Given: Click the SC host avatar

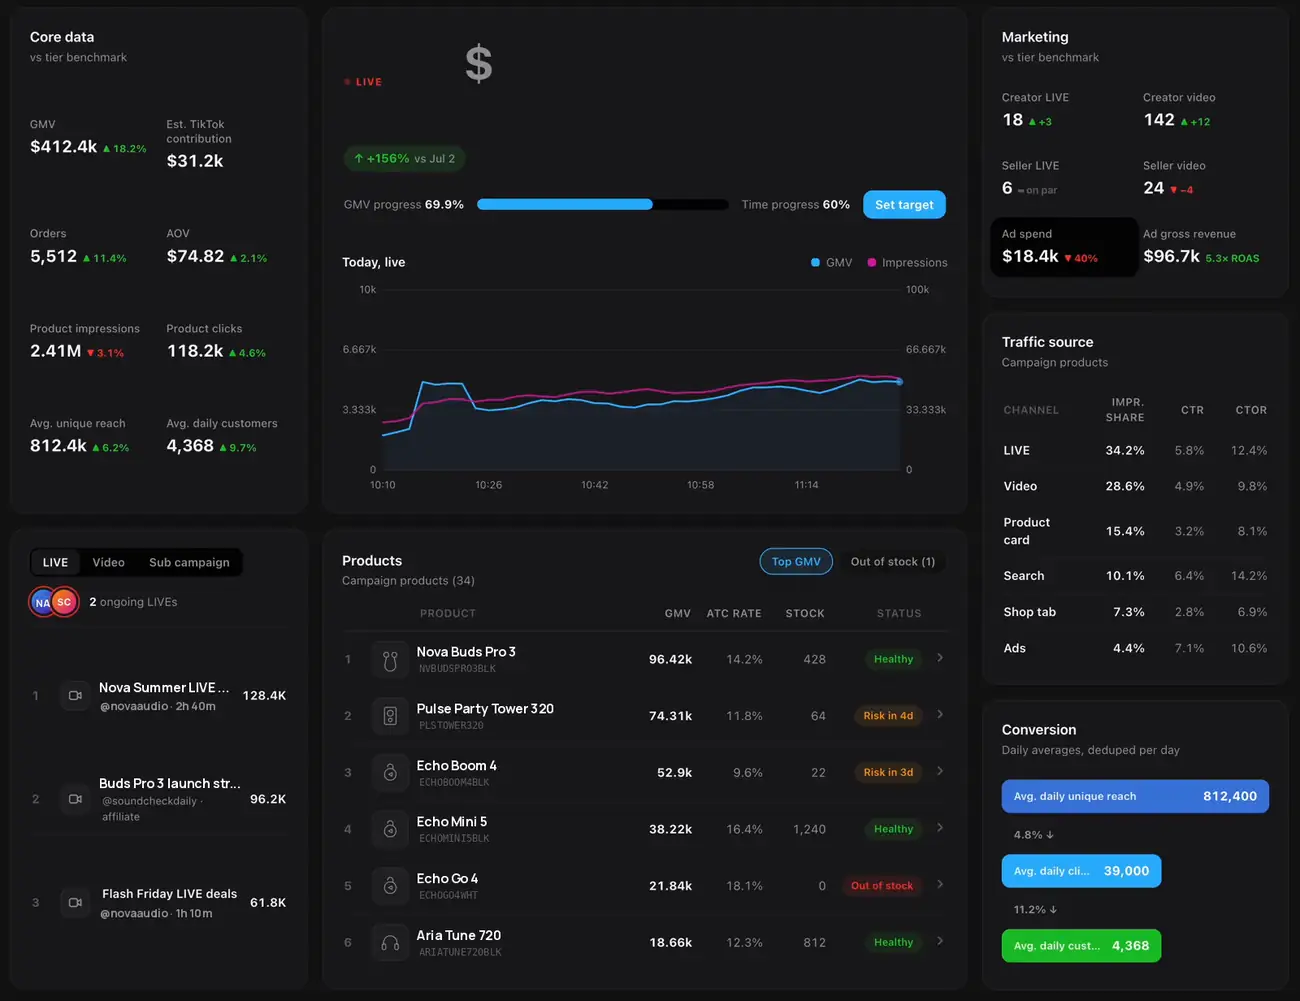Looking at the screenshot, I should tap(64, 602).
